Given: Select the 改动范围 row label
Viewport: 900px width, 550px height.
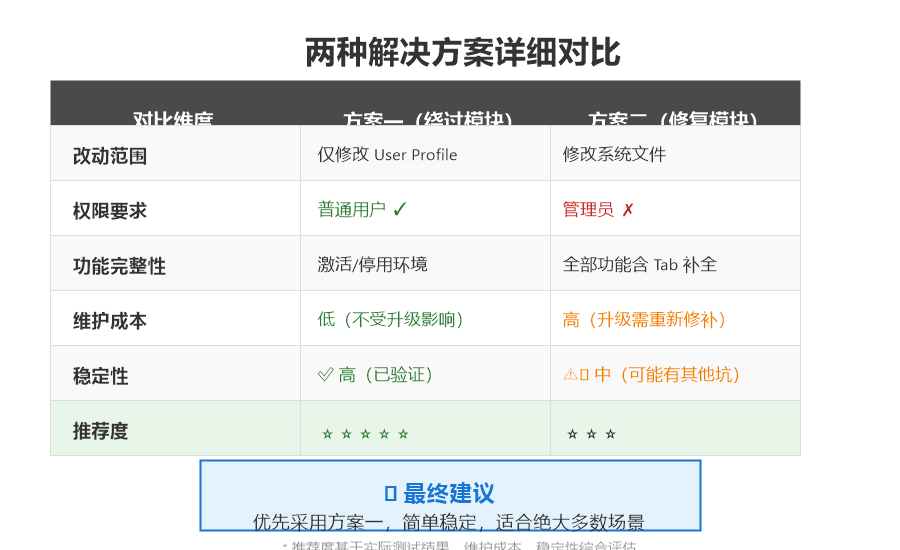Looking at the screenshot, I should pyautogui.click(x=110, y=156).
